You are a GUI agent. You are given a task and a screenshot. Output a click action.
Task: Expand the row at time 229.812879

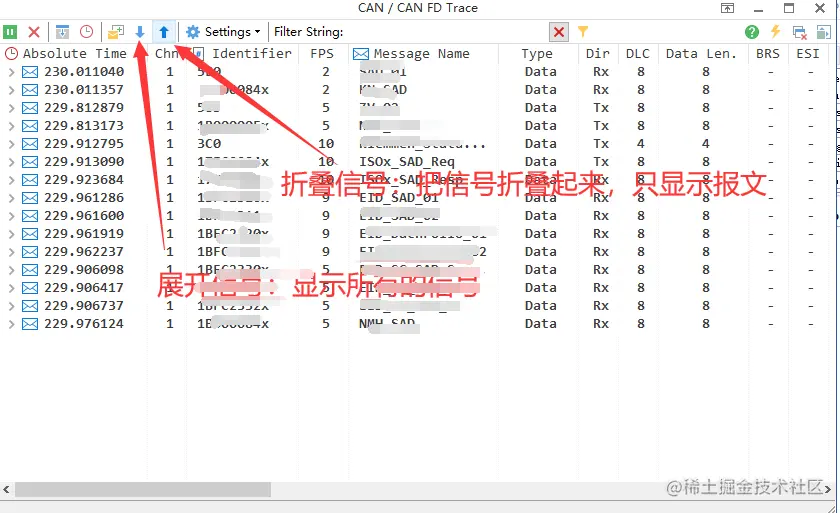(11, 108)
